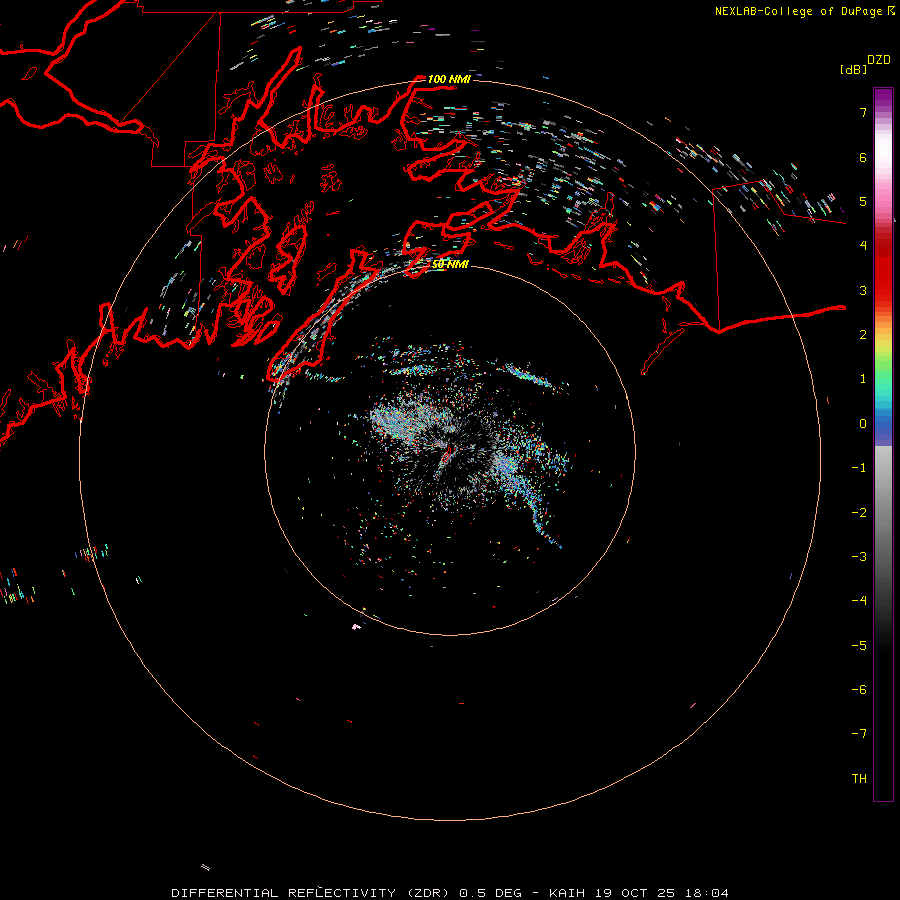The width and height of the screenshot is (900, 900).
Task: Click the TH label on the color scale
Action: tap(859, 779)
